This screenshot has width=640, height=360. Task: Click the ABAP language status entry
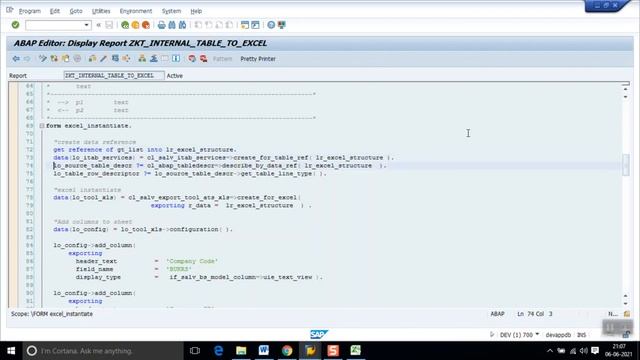click(x=497, y=314)
